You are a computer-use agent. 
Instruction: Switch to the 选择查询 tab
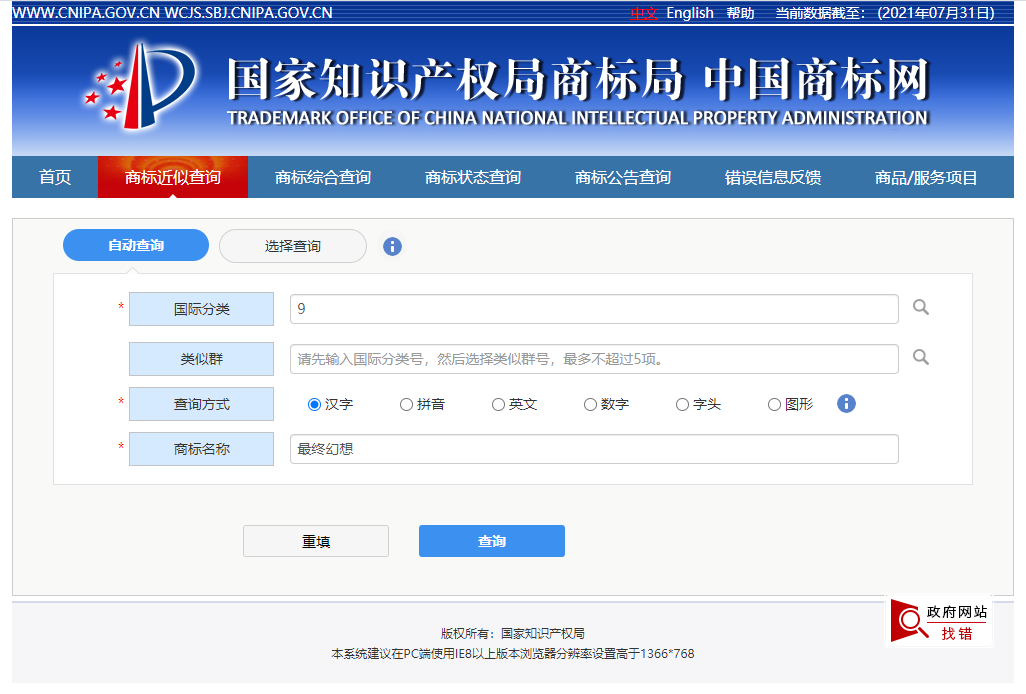coord(293,246)
